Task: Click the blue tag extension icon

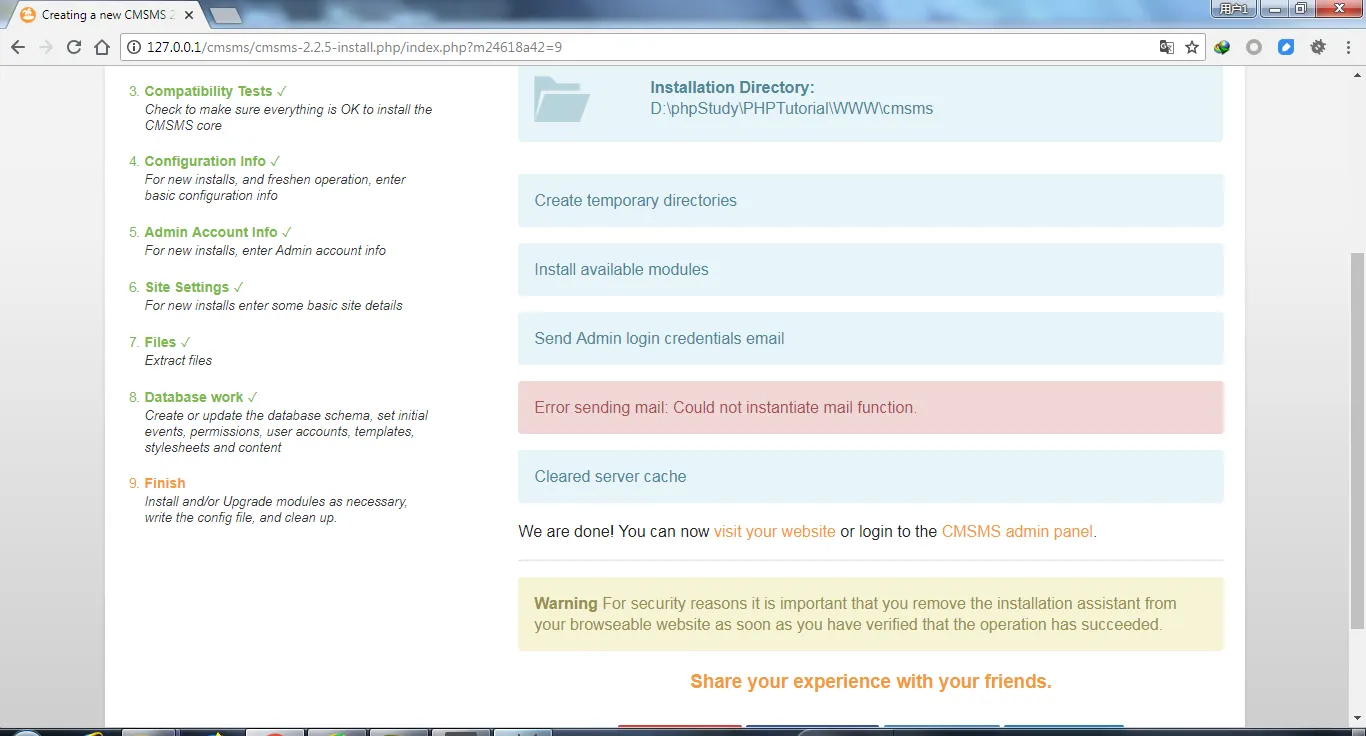Action: (1286, 47)
